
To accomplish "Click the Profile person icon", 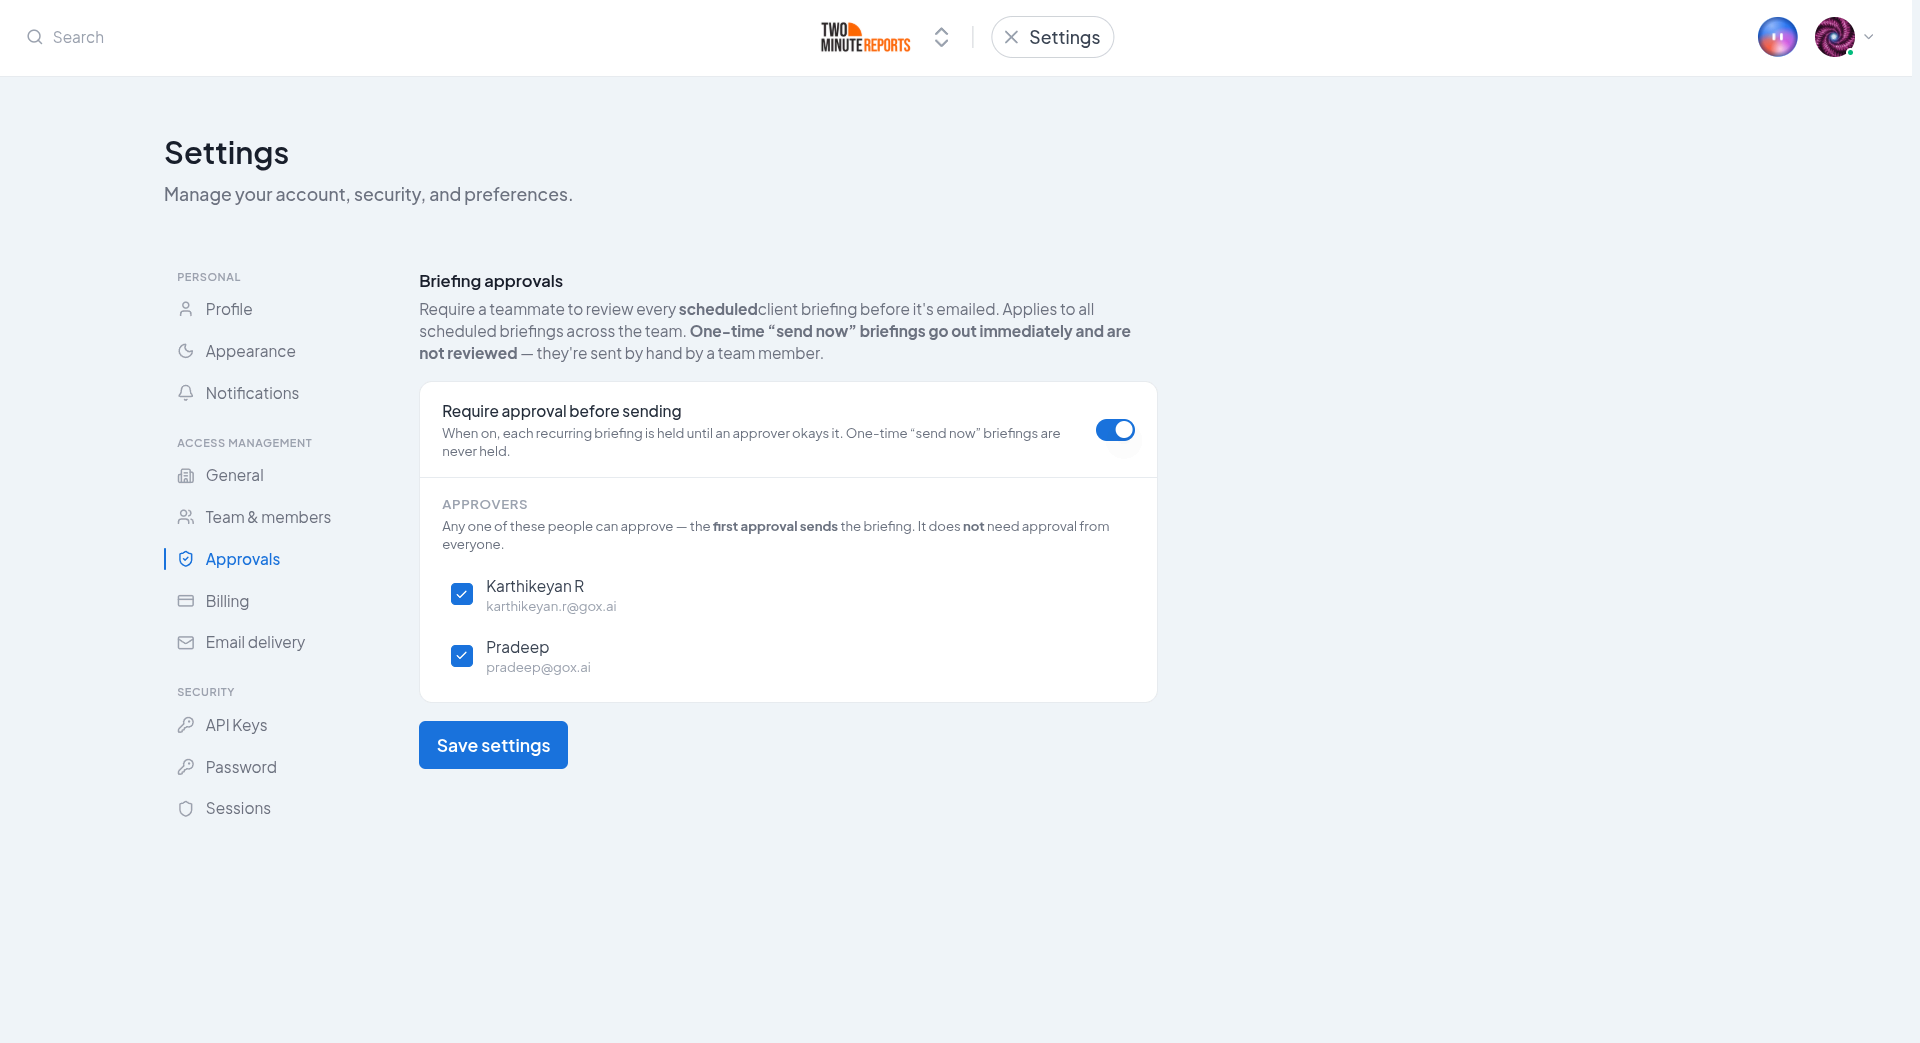I will tap(186, 309).
